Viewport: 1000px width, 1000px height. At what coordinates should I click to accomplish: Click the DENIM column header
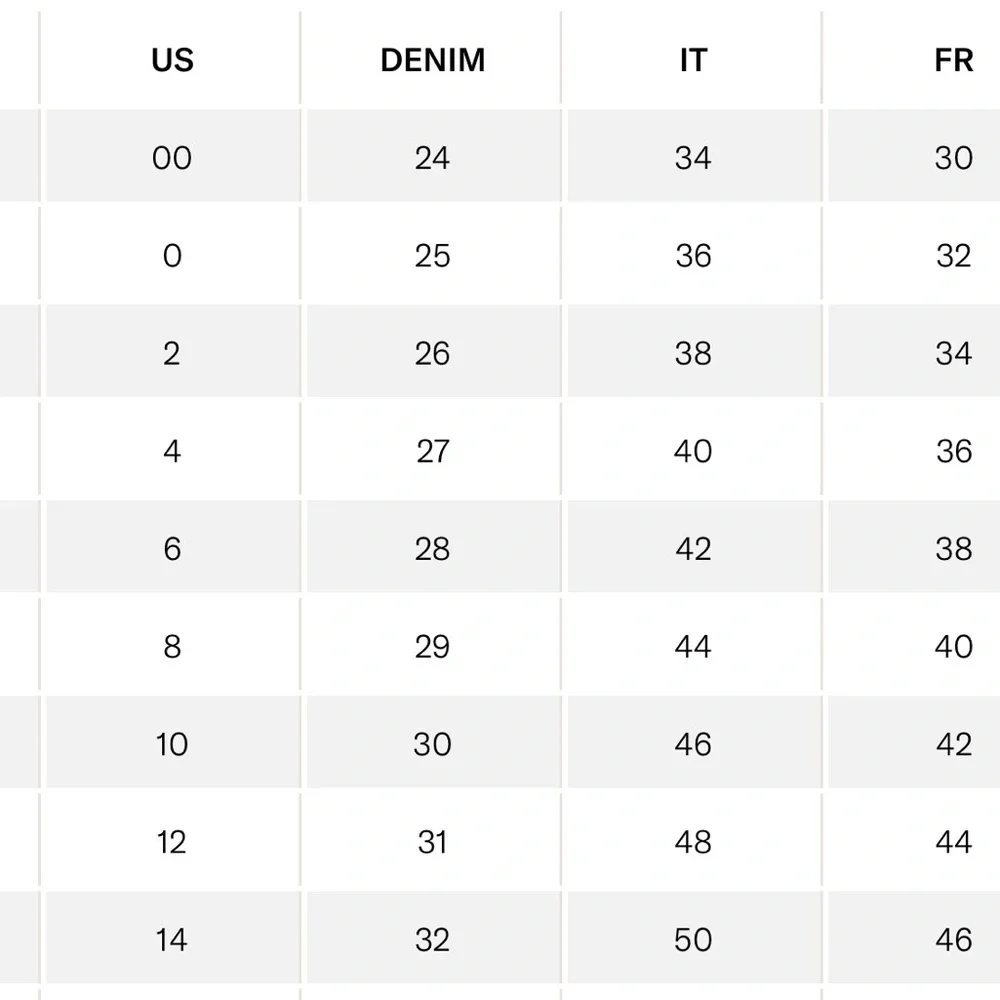[x=433, y=60]
